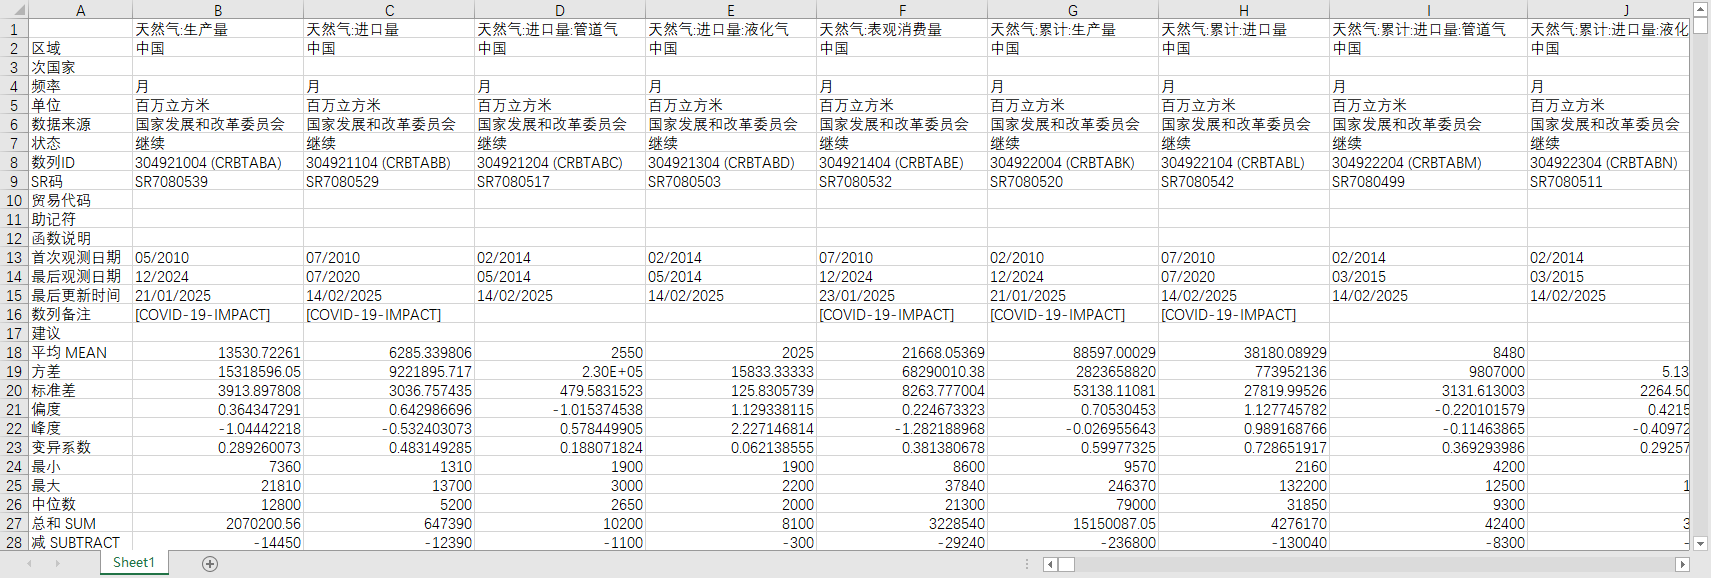Click '[COVID-19-IMPACT]' note in column H

pyautogui.click(x=1244, y=314)
